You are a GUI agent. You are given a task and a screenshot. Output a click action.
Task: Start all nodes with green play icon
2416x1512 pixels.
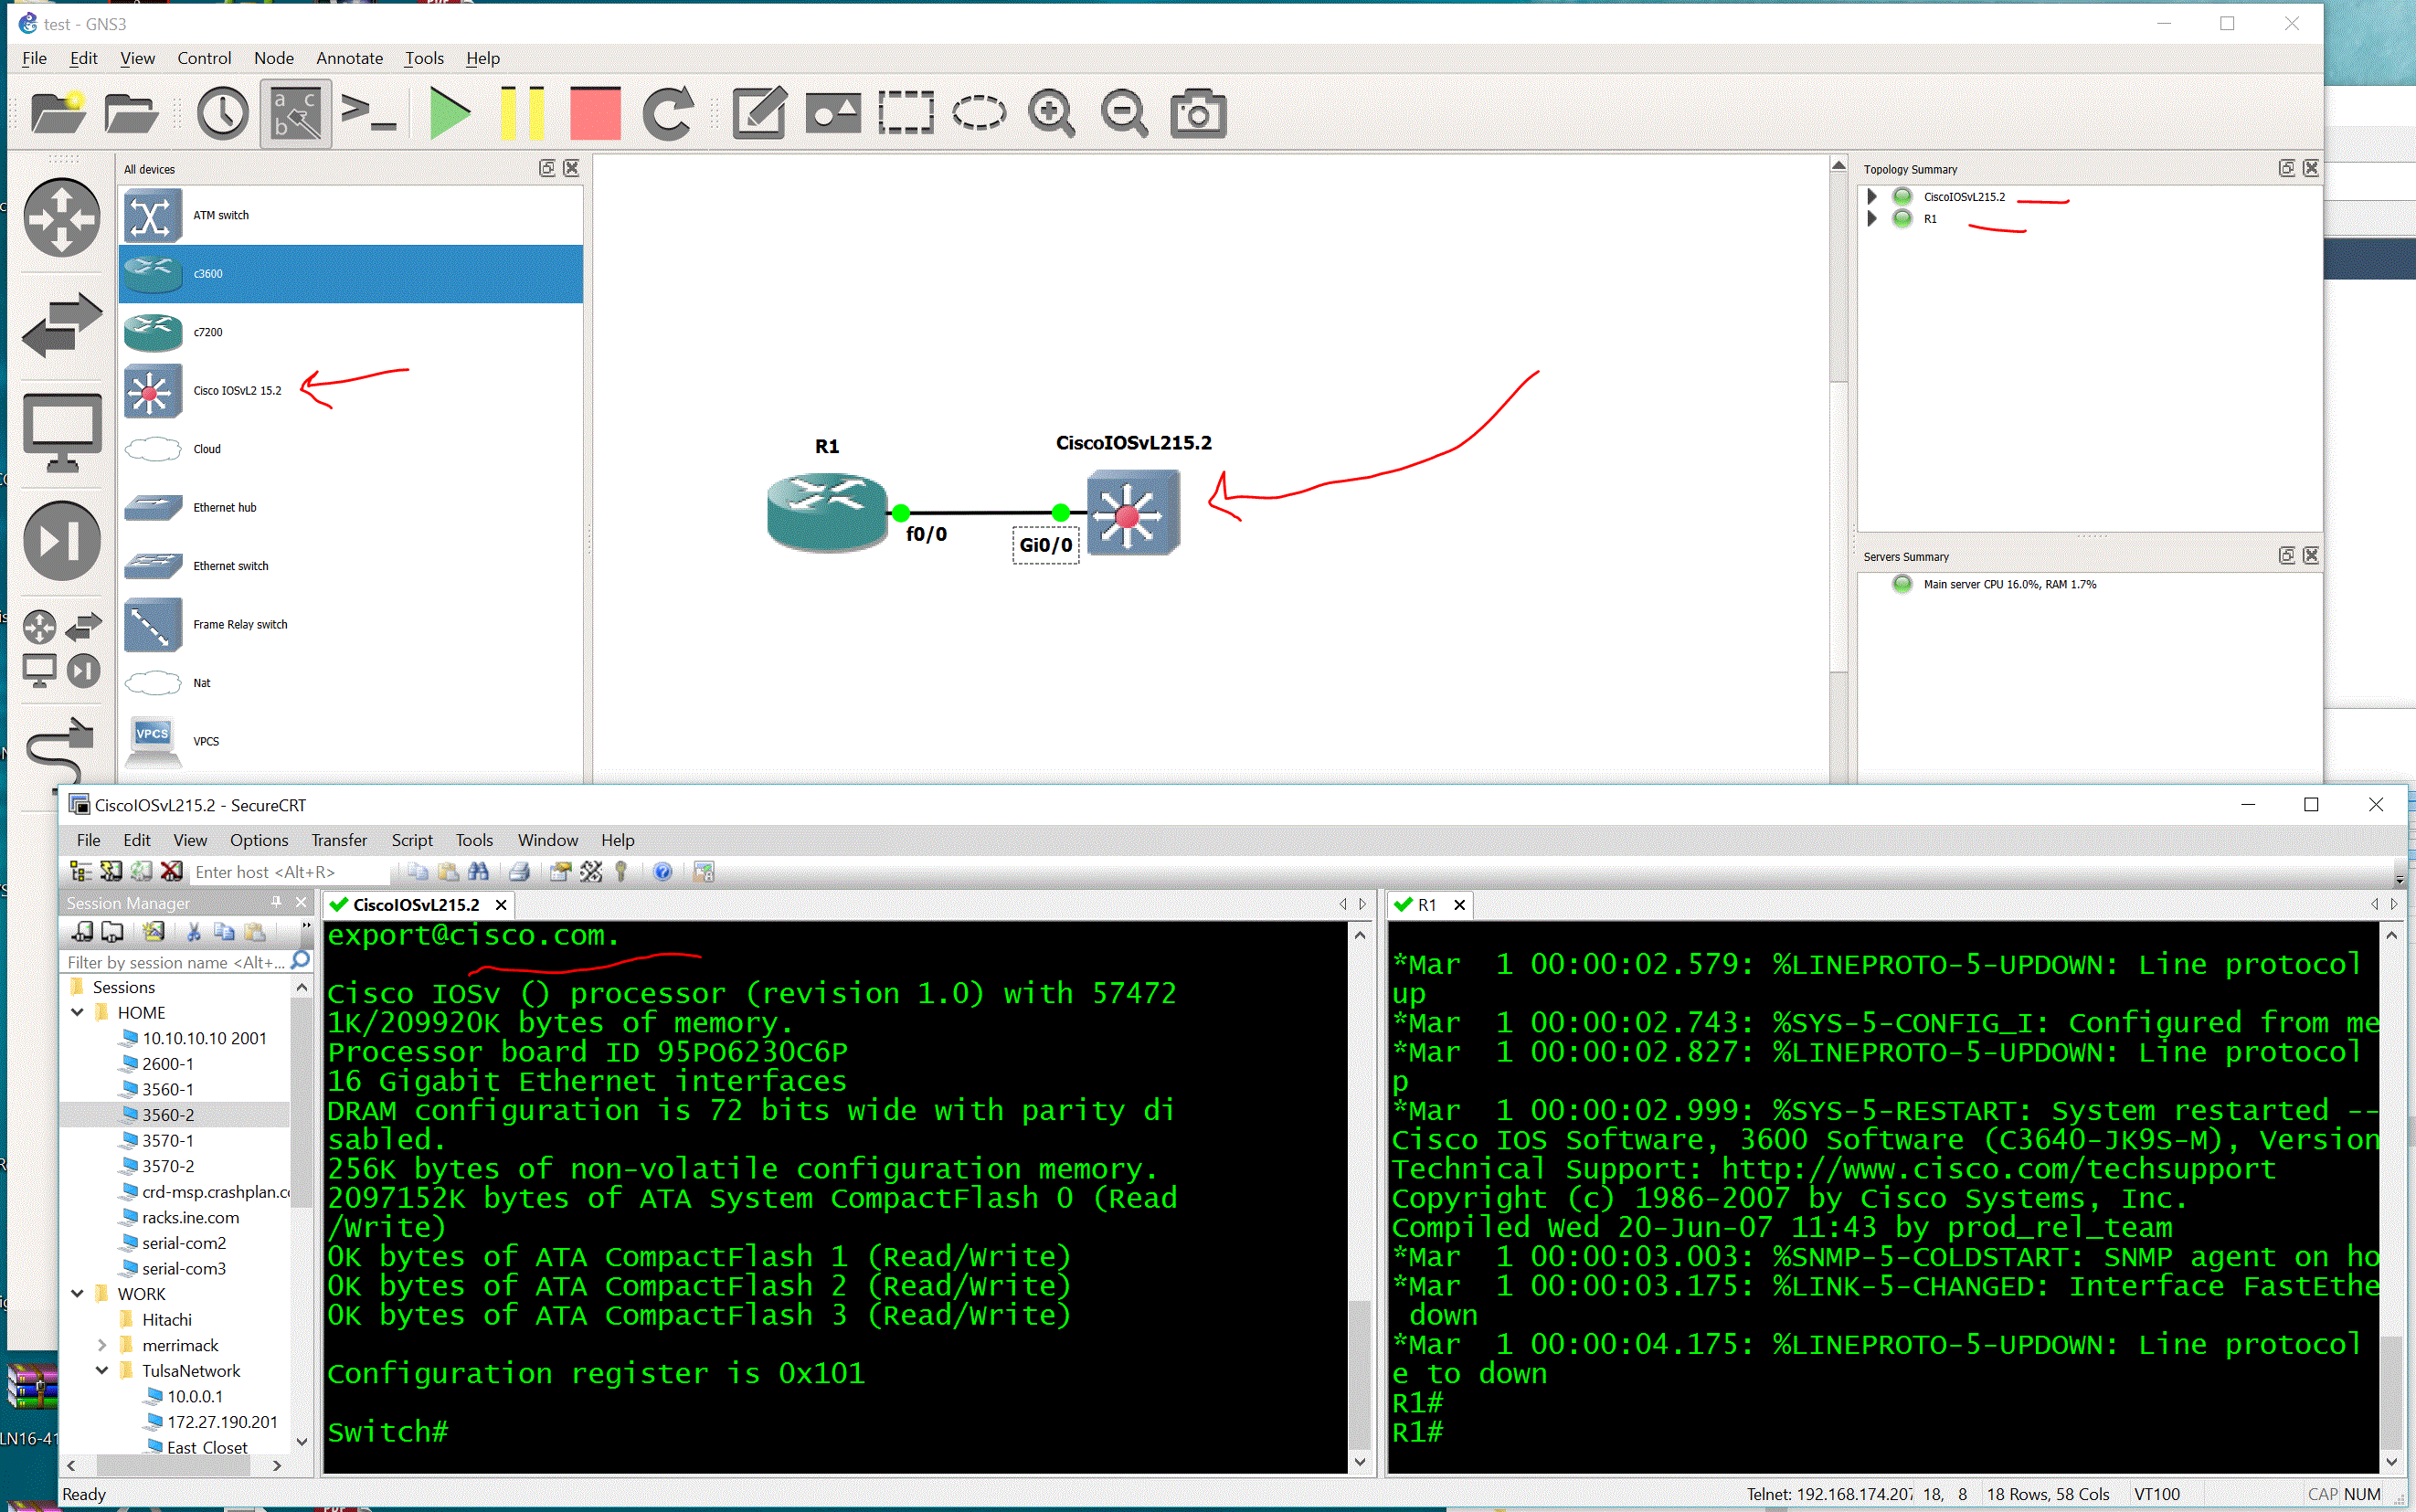[x=449, y=113]
